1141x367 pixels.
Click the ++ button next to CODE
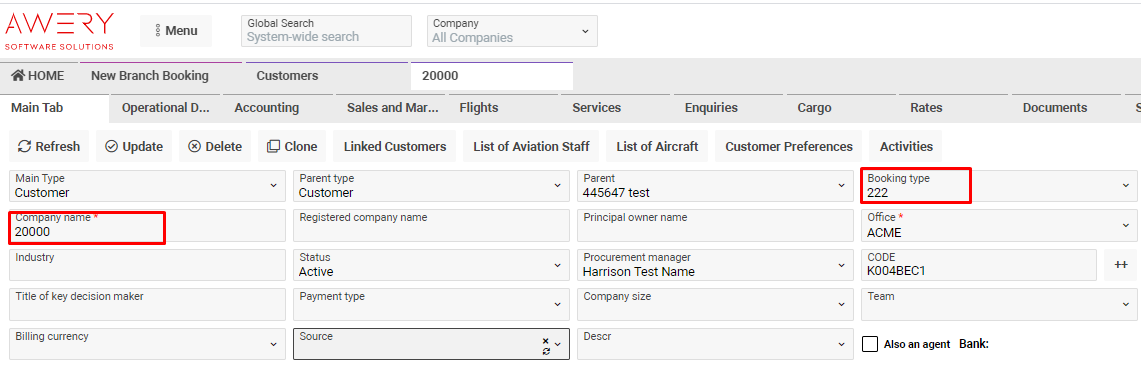coord(1121,265)
